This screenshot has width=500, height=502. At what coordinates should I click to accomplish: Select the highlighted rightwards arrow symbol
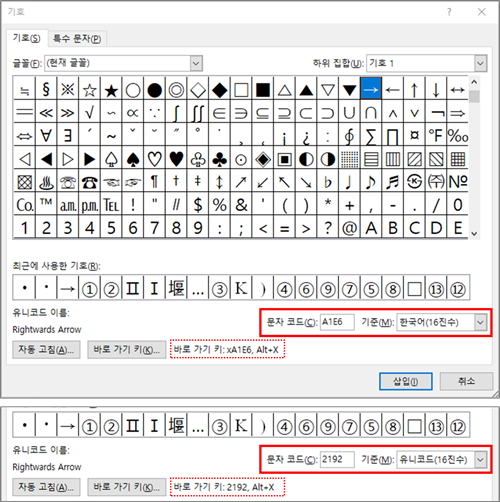pyautogui.click(x=371, y=89)
